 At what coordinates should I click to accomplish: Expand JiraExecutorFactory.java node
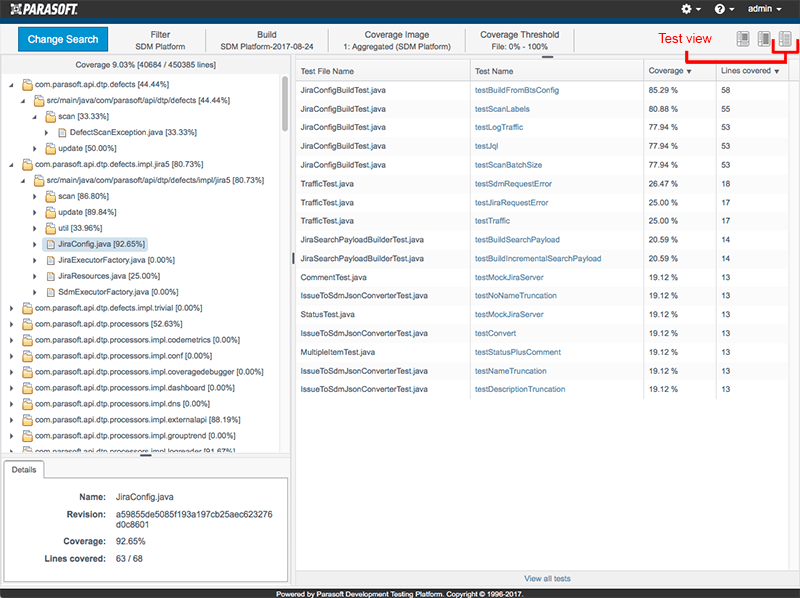[x=35, y=260]
